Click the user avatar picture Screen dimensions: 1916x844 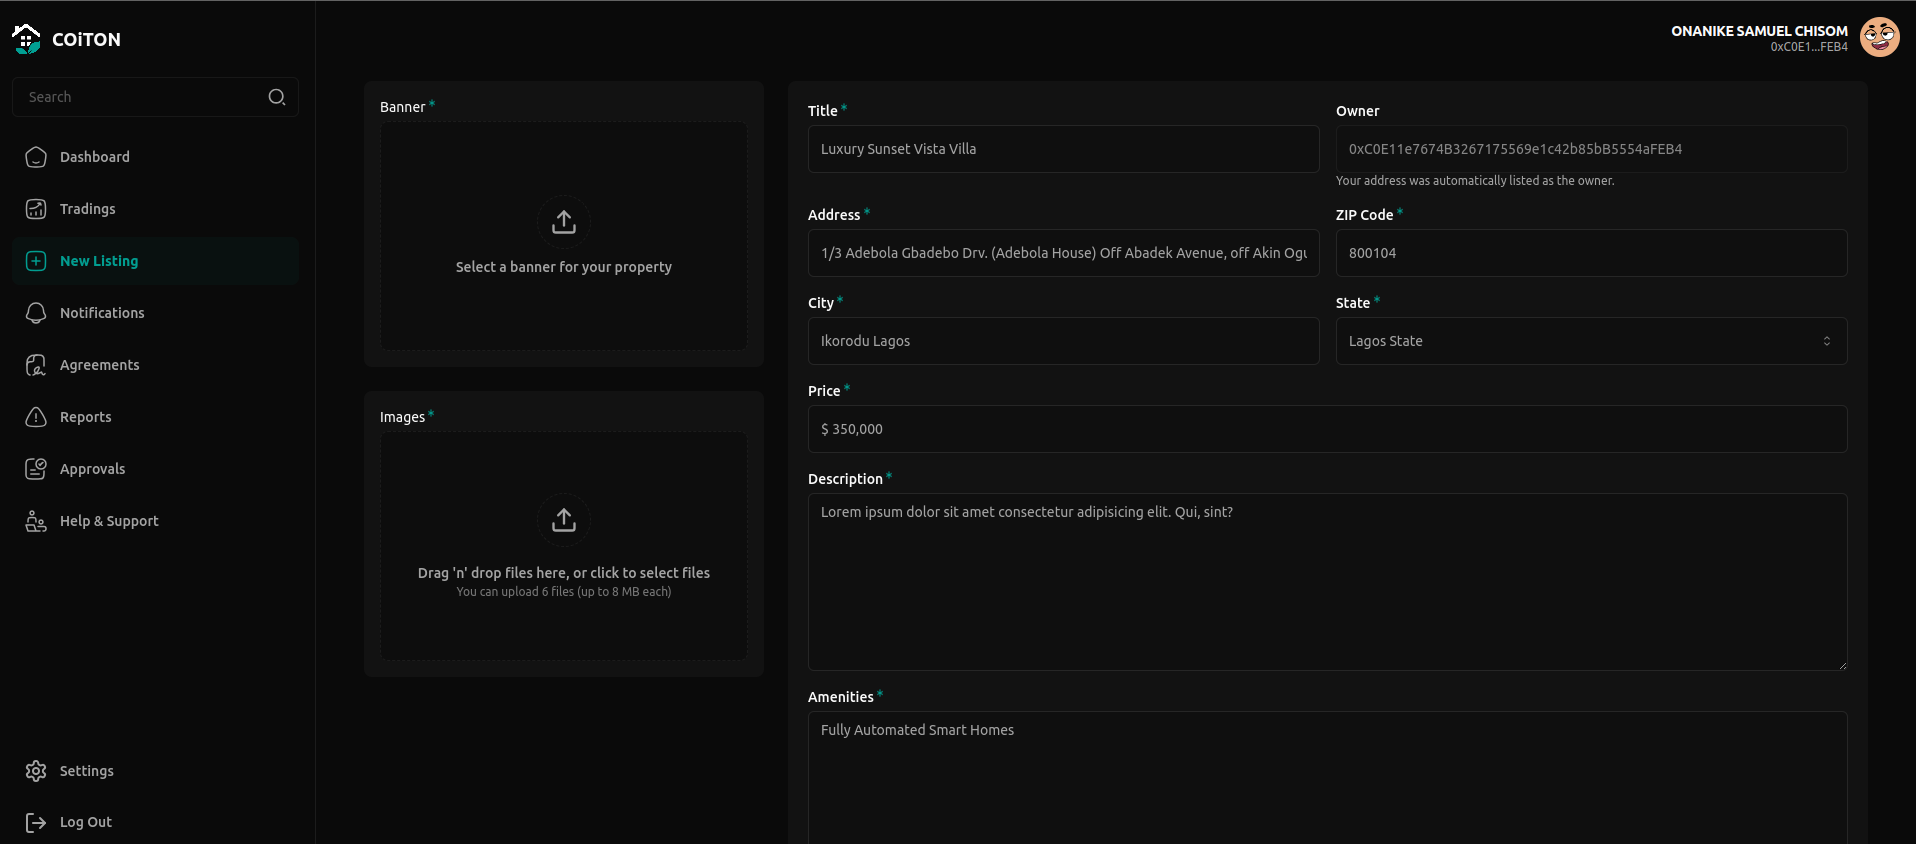coord(1879,38)
